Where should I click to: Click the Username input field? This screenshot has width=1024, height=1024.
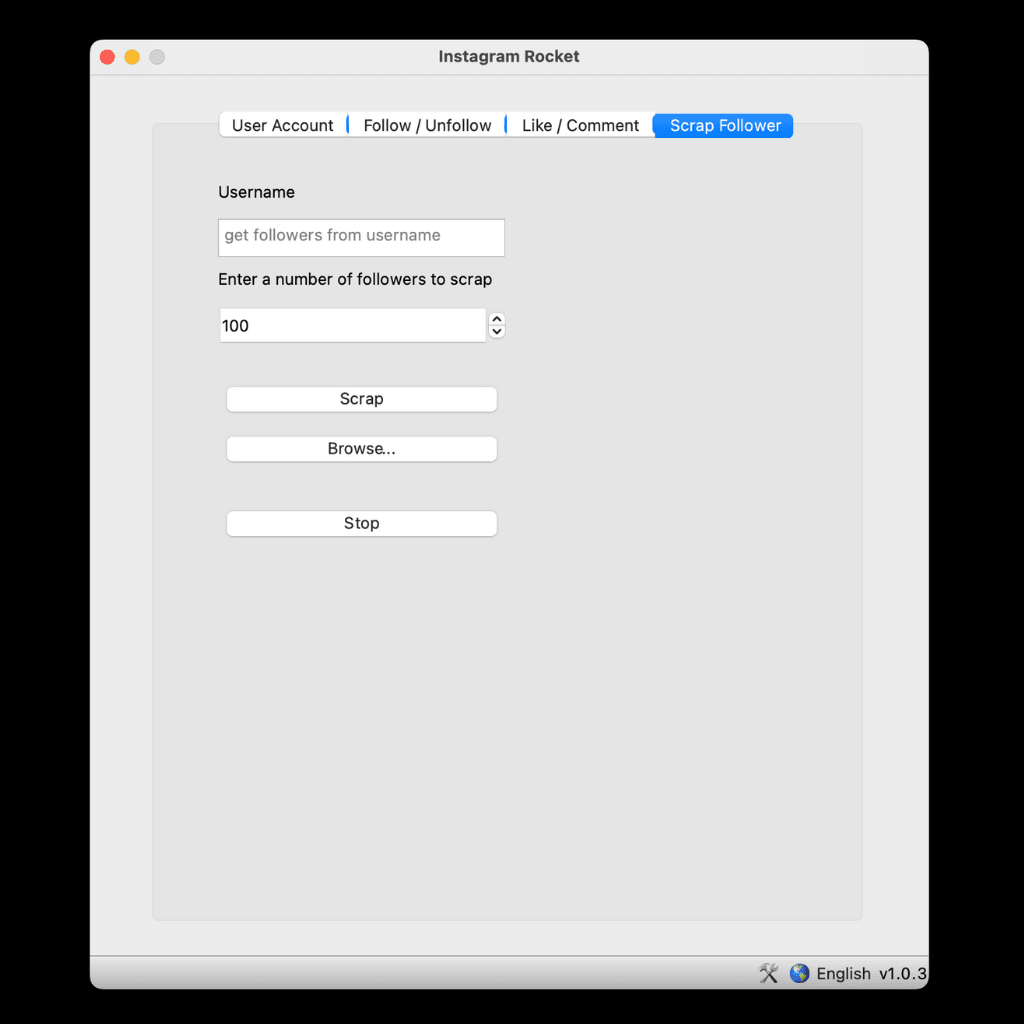coord(361,237)
